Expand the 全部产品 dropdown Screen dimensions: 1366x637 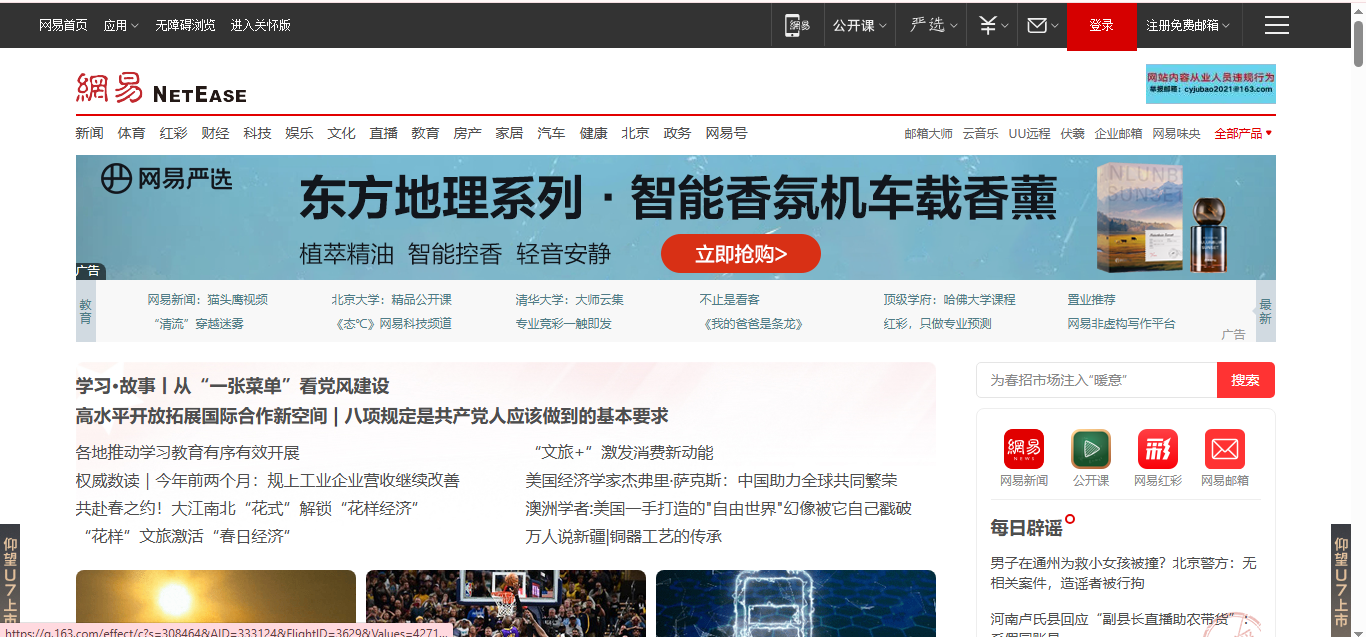1243,133
